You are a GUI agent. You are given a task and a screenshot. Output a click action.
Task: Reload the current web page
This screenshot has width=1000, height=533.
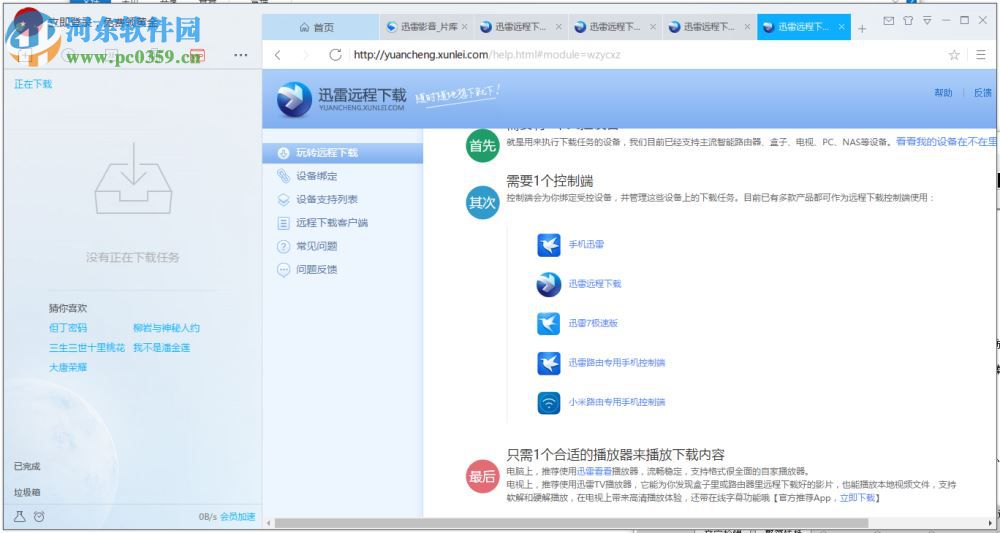click(x=335, y=55)
